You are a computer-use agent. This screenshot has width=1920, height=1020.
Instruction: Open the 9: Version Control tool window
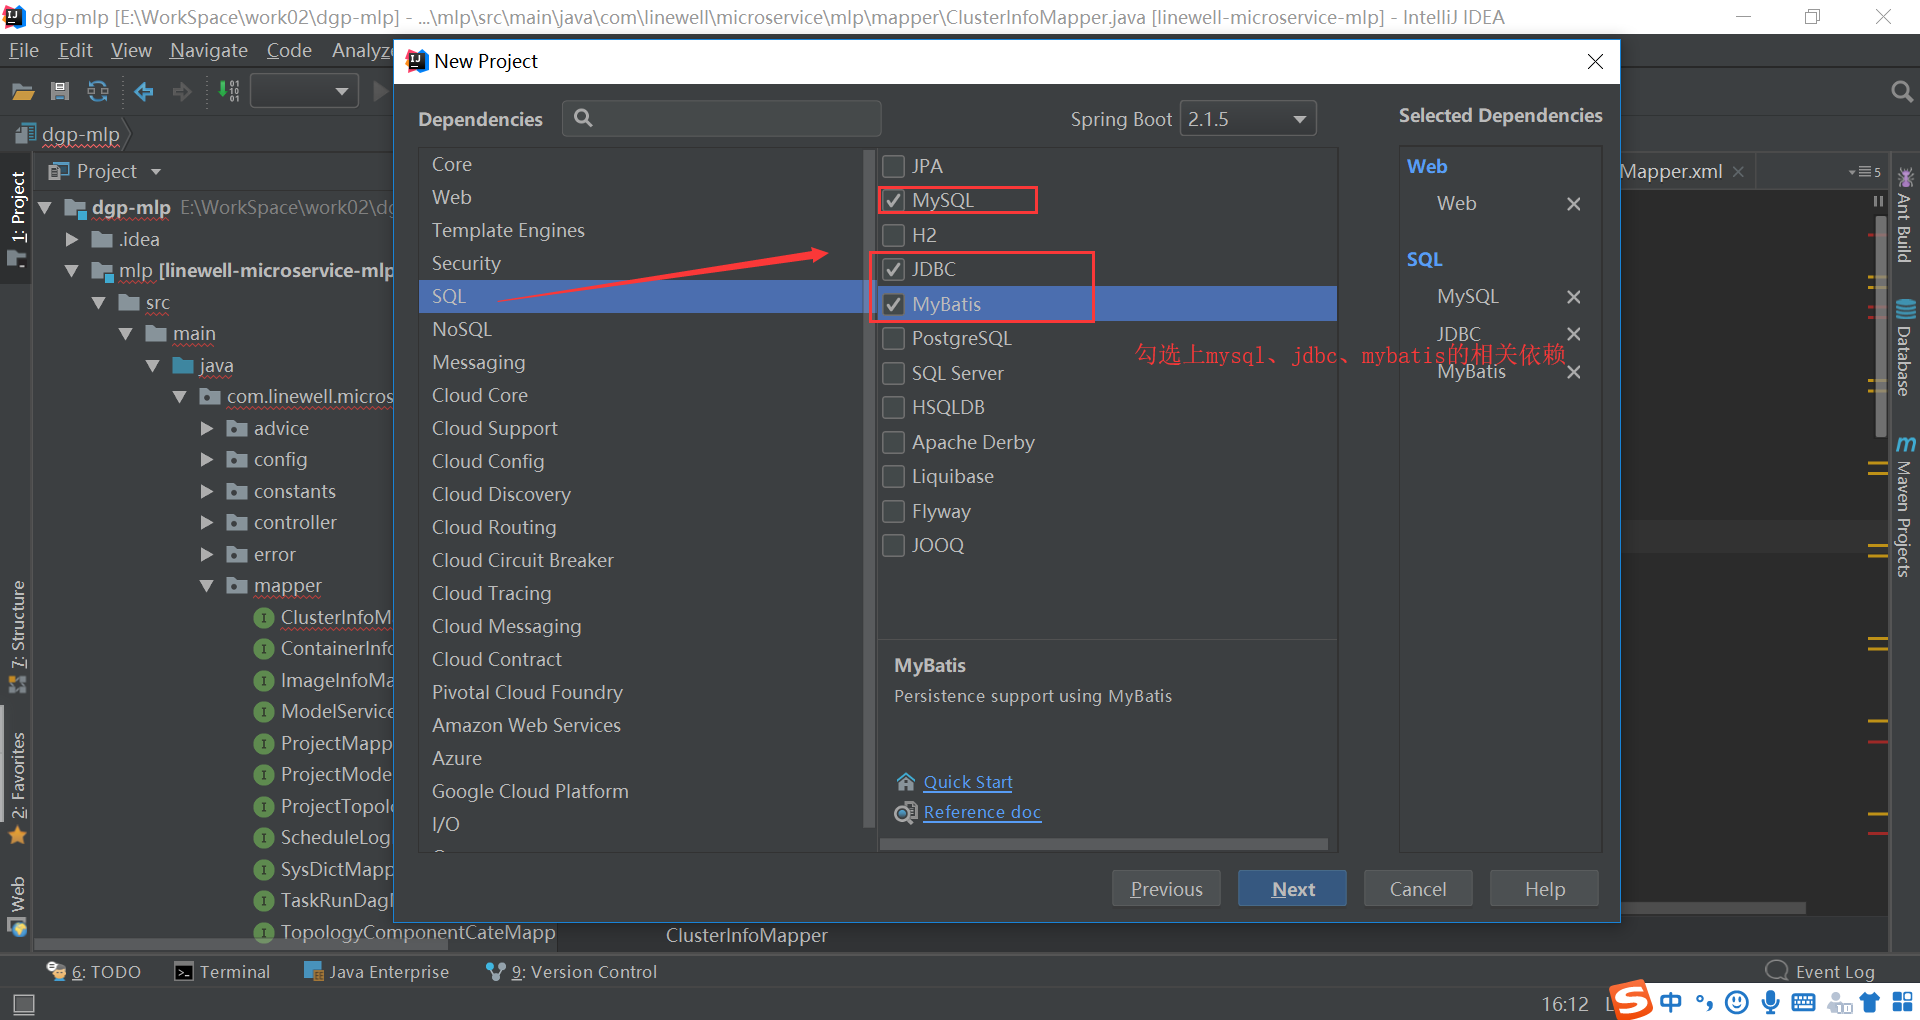click(571, 972)
